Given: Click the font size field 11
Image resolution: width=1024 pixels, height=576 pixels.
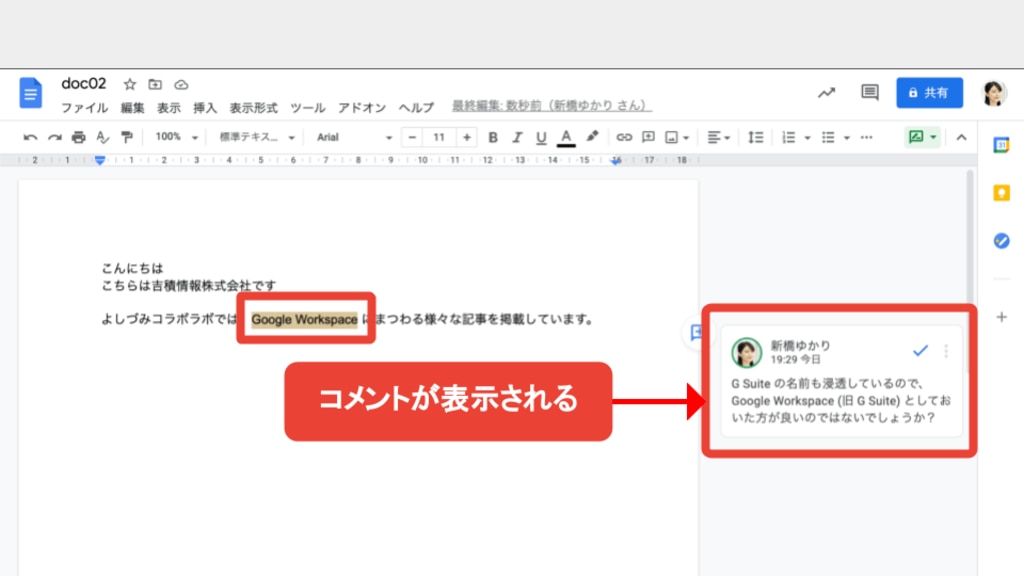Looking at the screenshot, I should (439, 137).
